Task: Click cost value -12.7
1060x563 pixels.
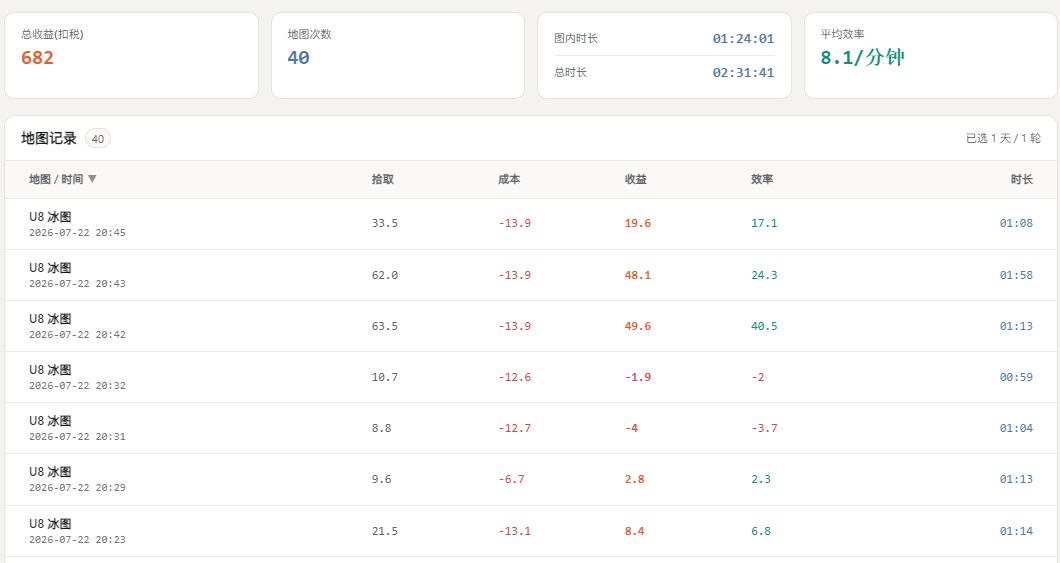Action: (x=514, y=428)
